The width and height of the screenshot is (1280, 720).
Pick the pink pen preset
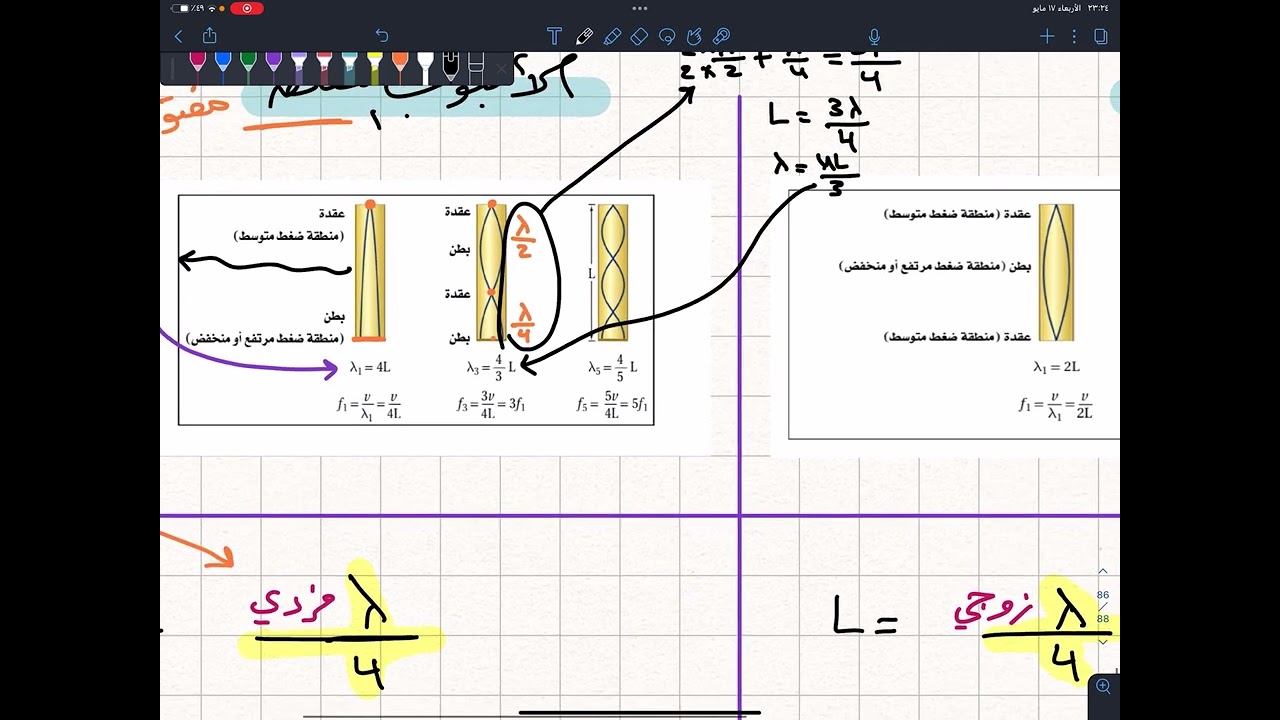coord(198,66)
